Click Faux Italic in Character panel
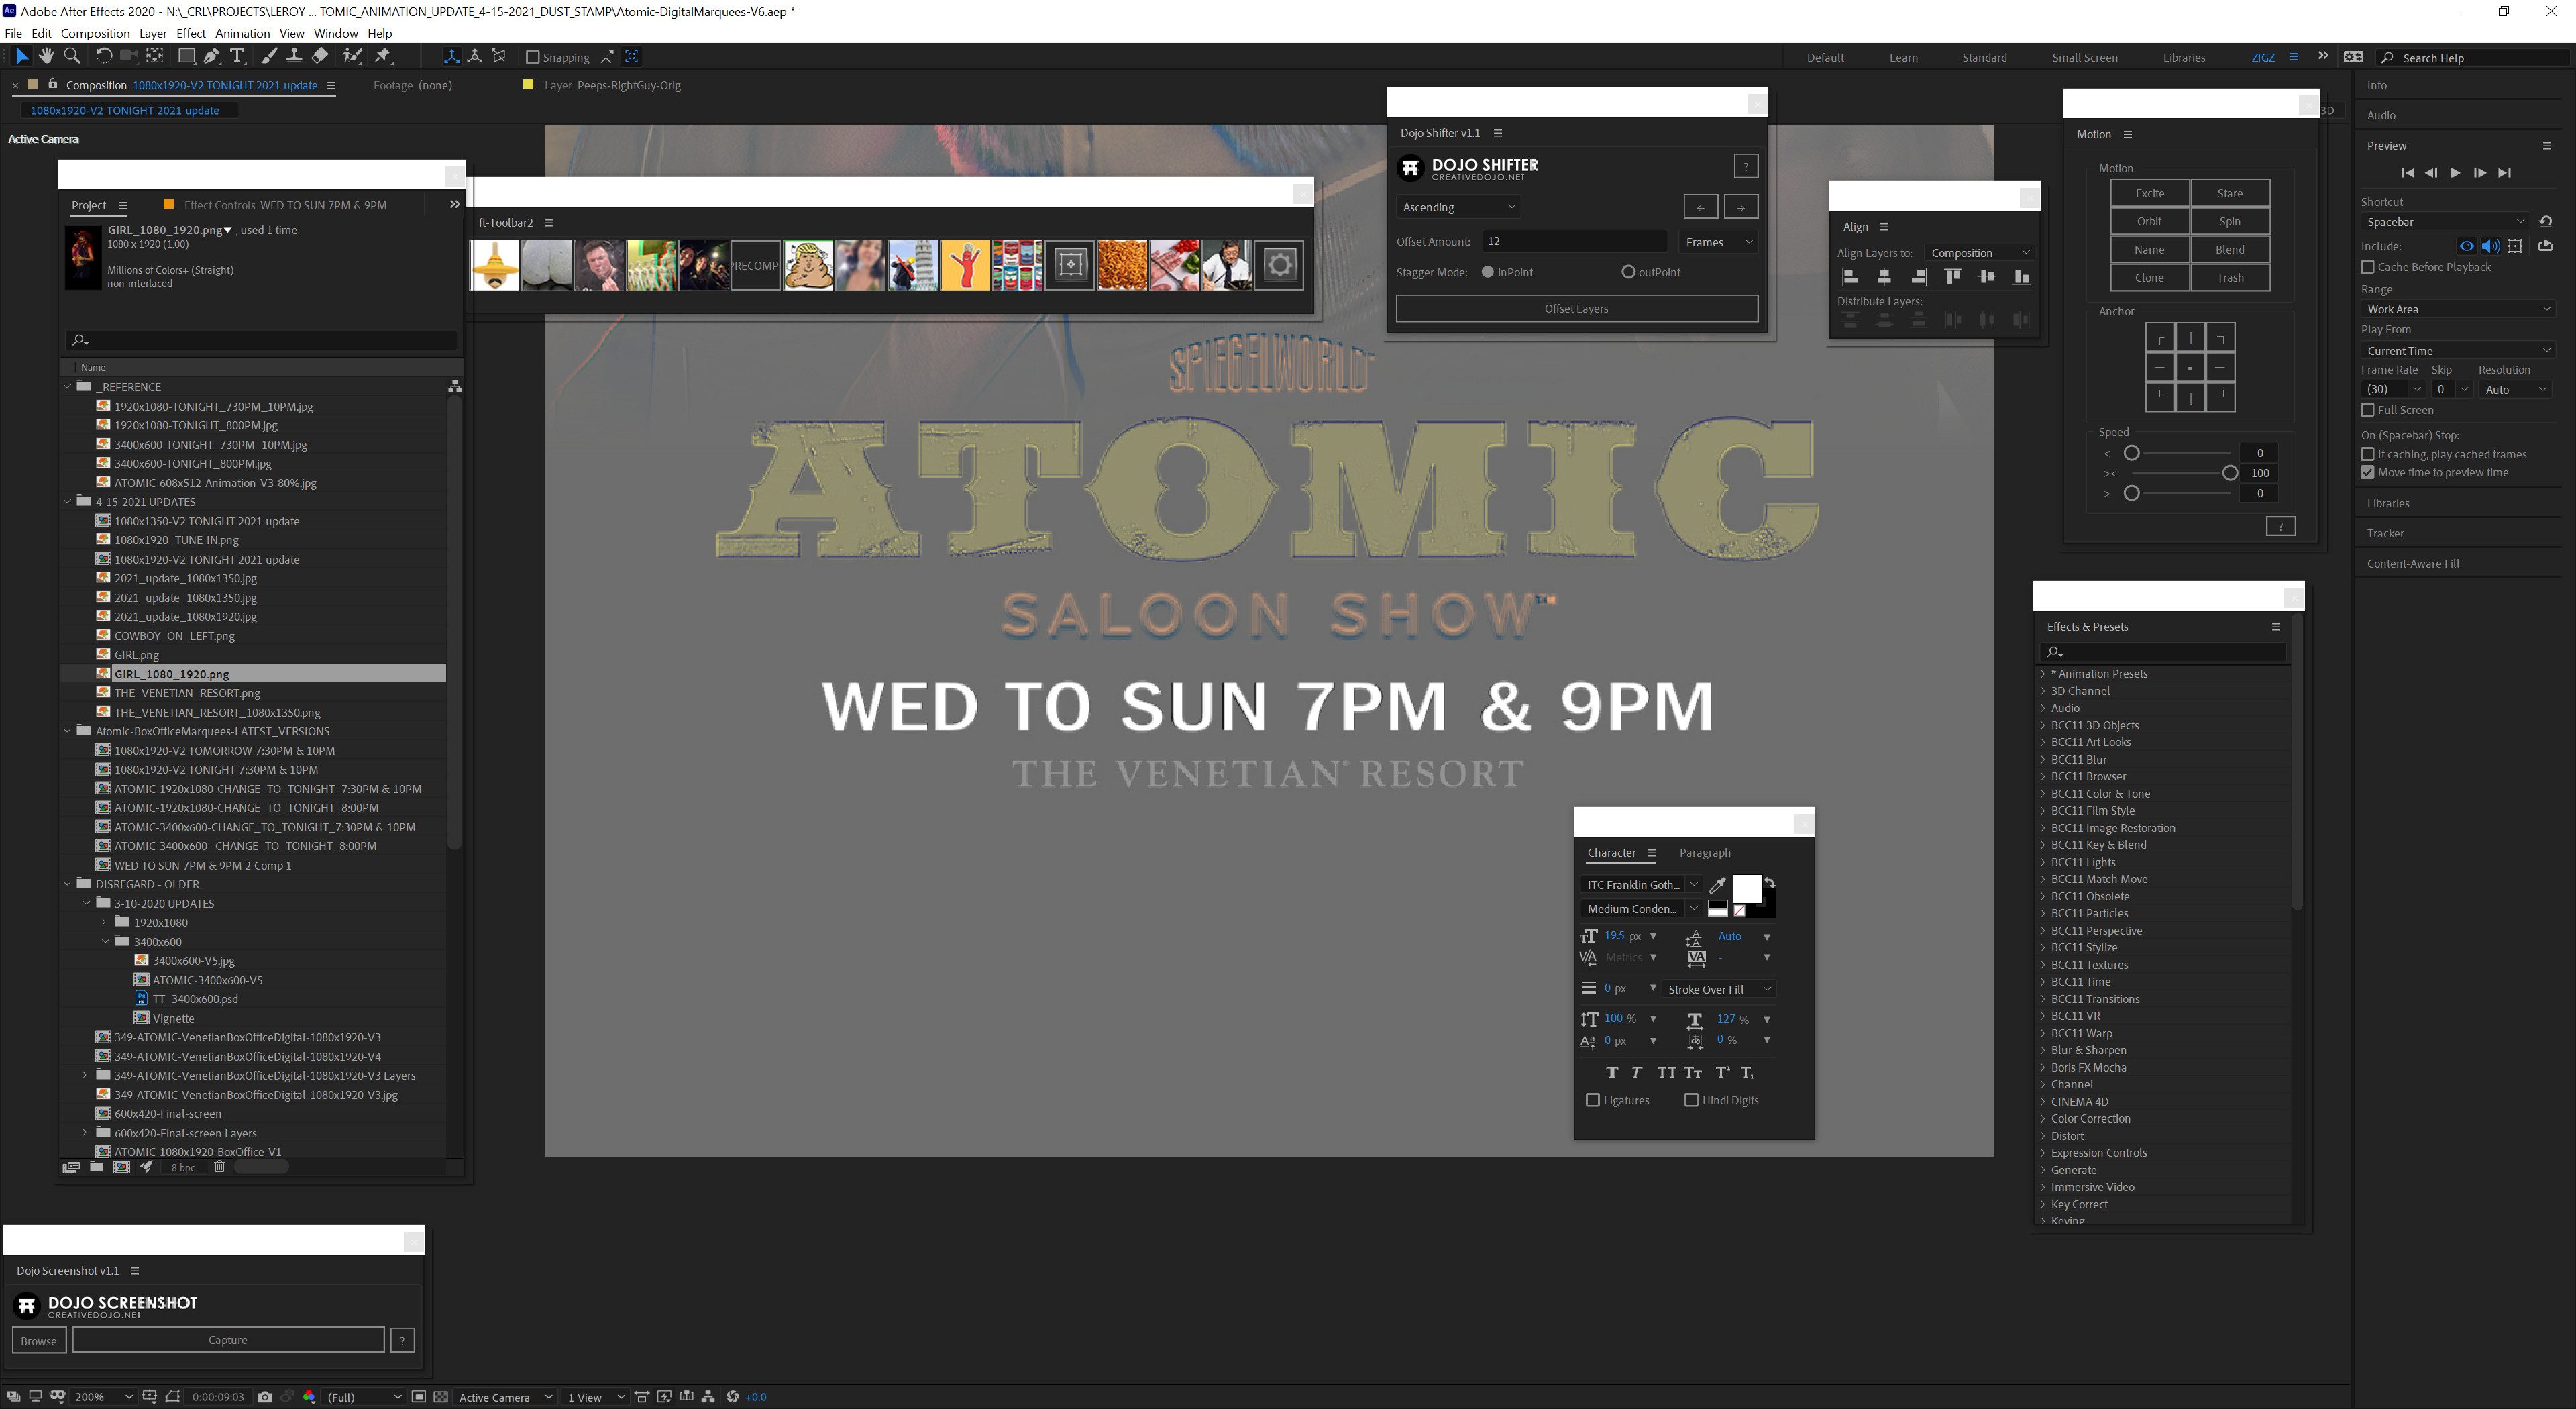The width and height of the screenshot is (2576, 1409). click(x=1637, y=1073)
